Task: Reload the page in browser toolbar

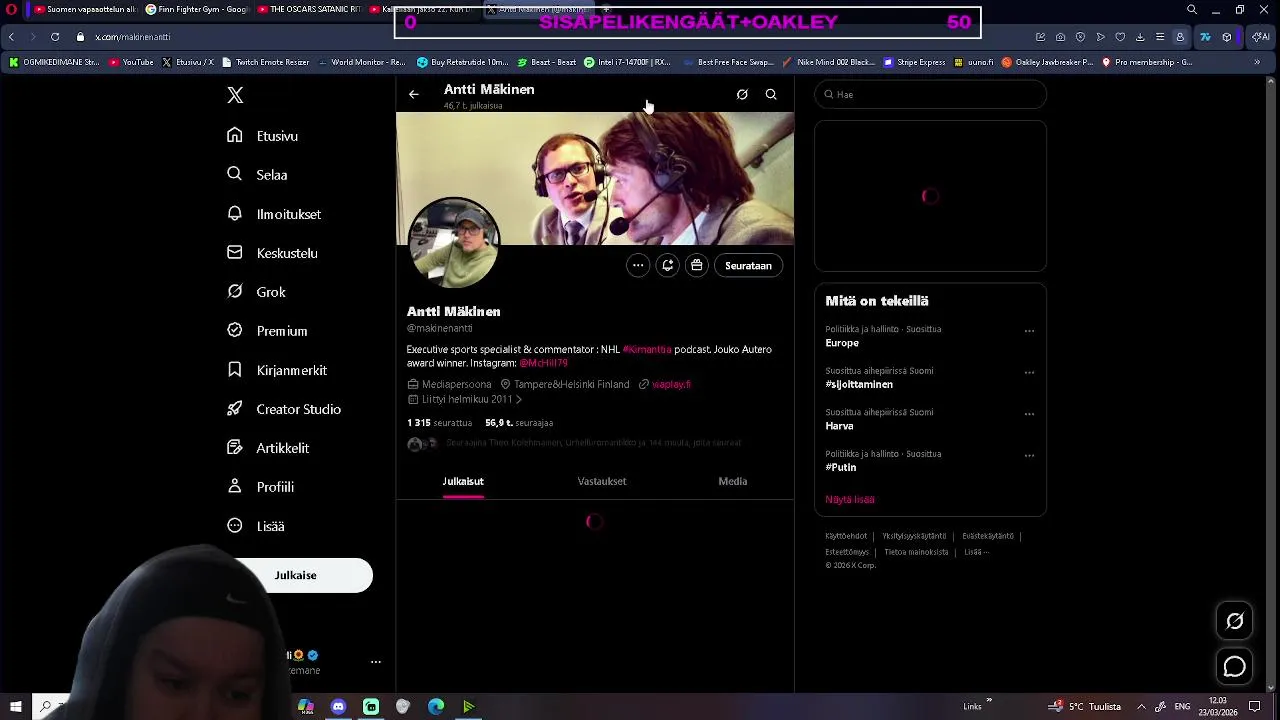Action: point(55,37)
